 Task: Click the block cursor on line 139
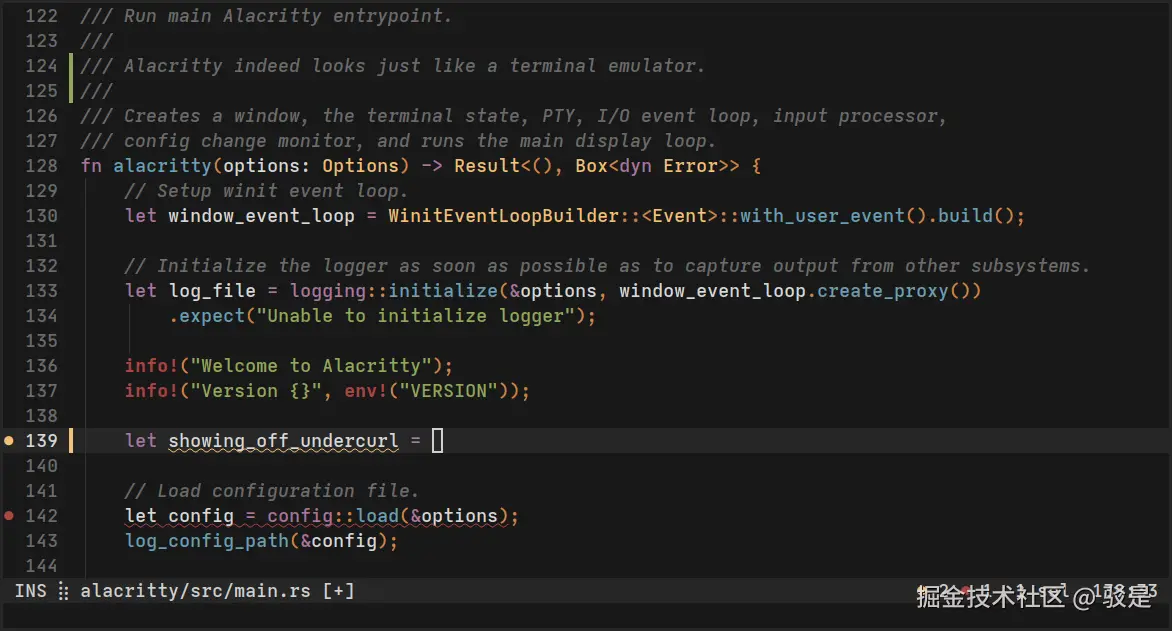tap(437, 440)
